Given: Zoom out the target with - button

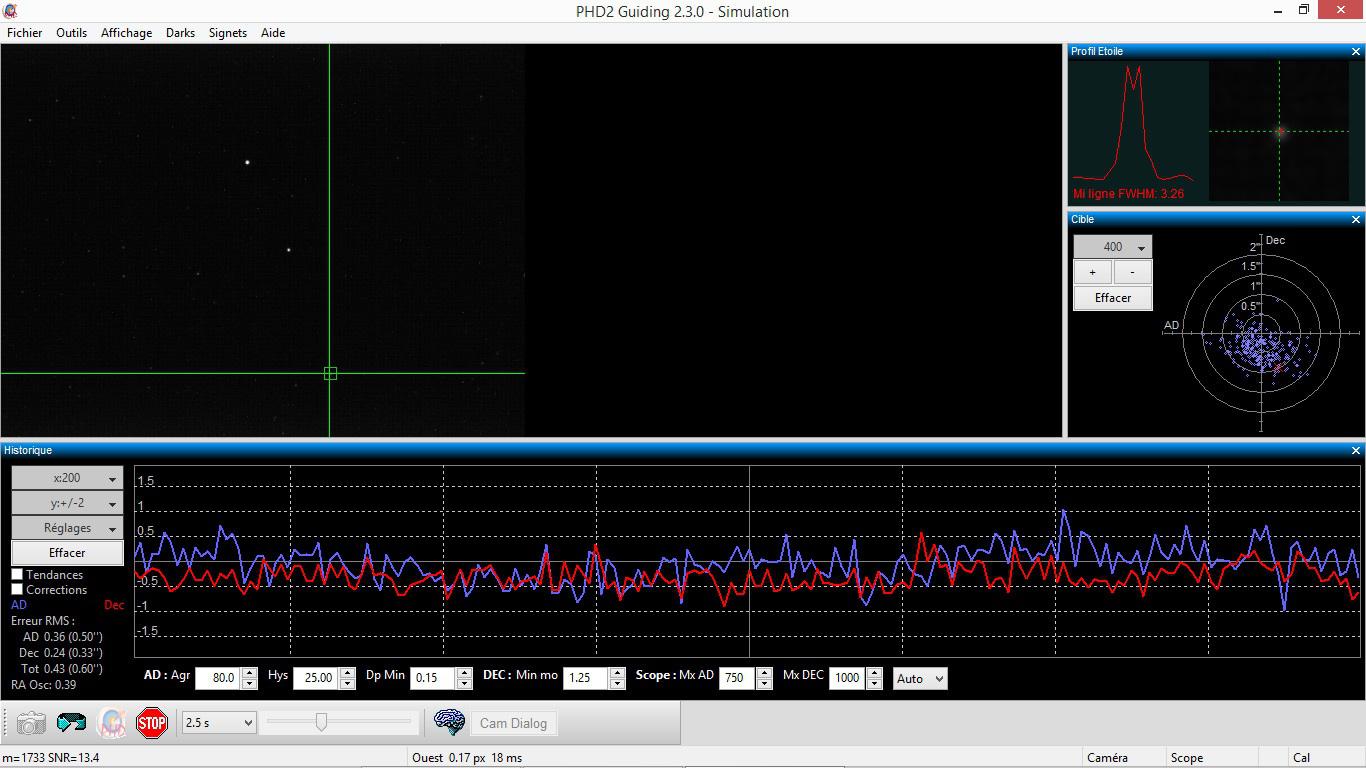Looking at the screenshot, I should (x=1132, y=272).
